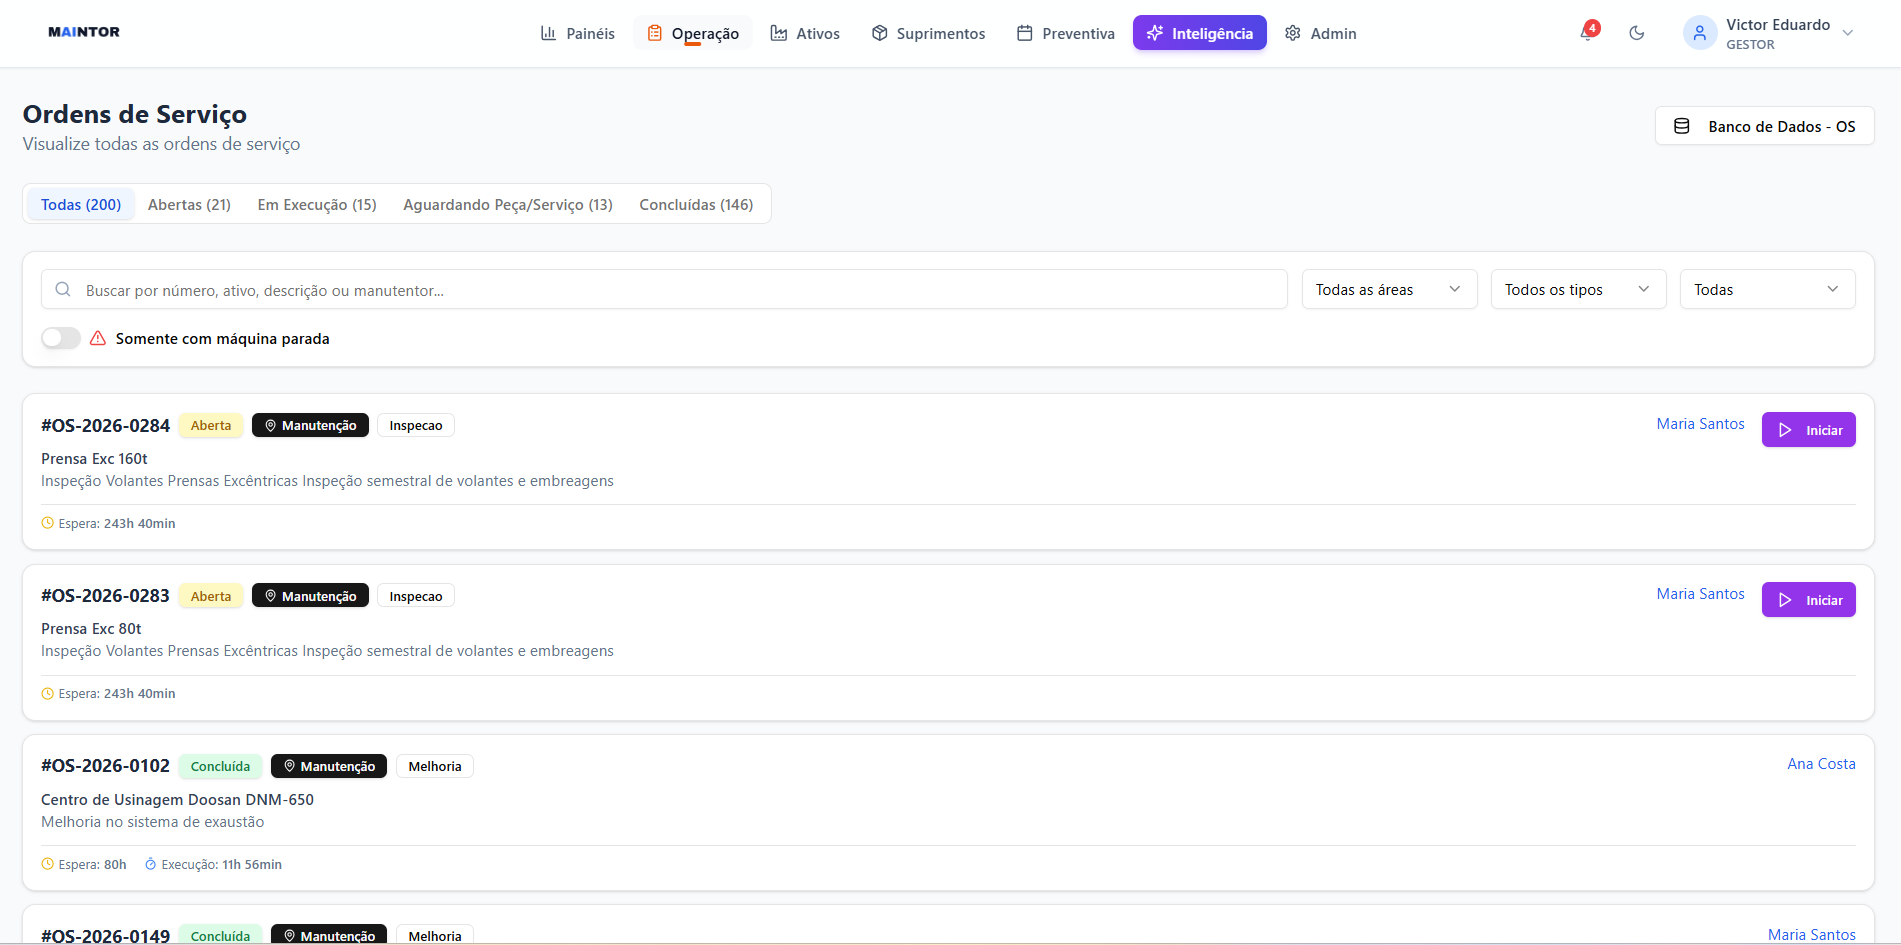Open Maria Santos link on OS-2026-0284
The height and width of the screenshot is (945, 1901).
[x=1700, y=424]
